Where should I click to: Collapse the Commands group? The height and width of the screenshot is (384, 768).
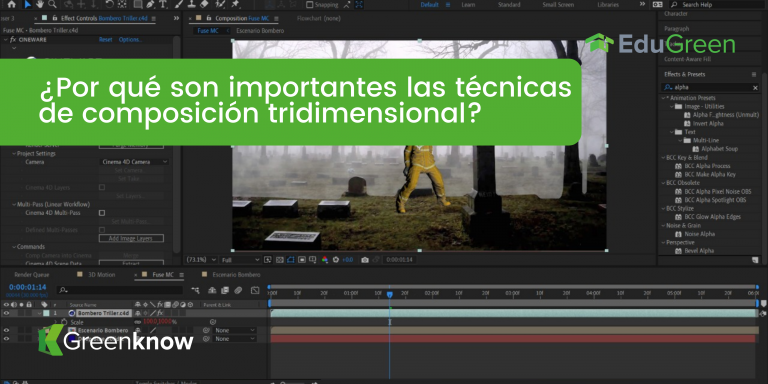pos(14,247)
